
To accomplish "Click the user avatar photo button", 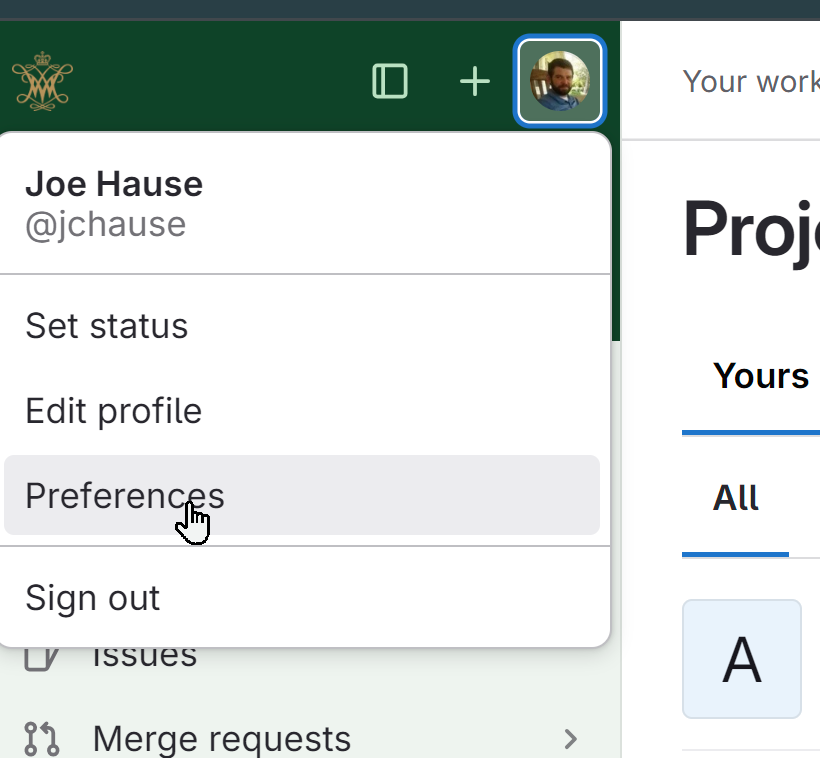I will pyautogui.click(x=560, y=81).
